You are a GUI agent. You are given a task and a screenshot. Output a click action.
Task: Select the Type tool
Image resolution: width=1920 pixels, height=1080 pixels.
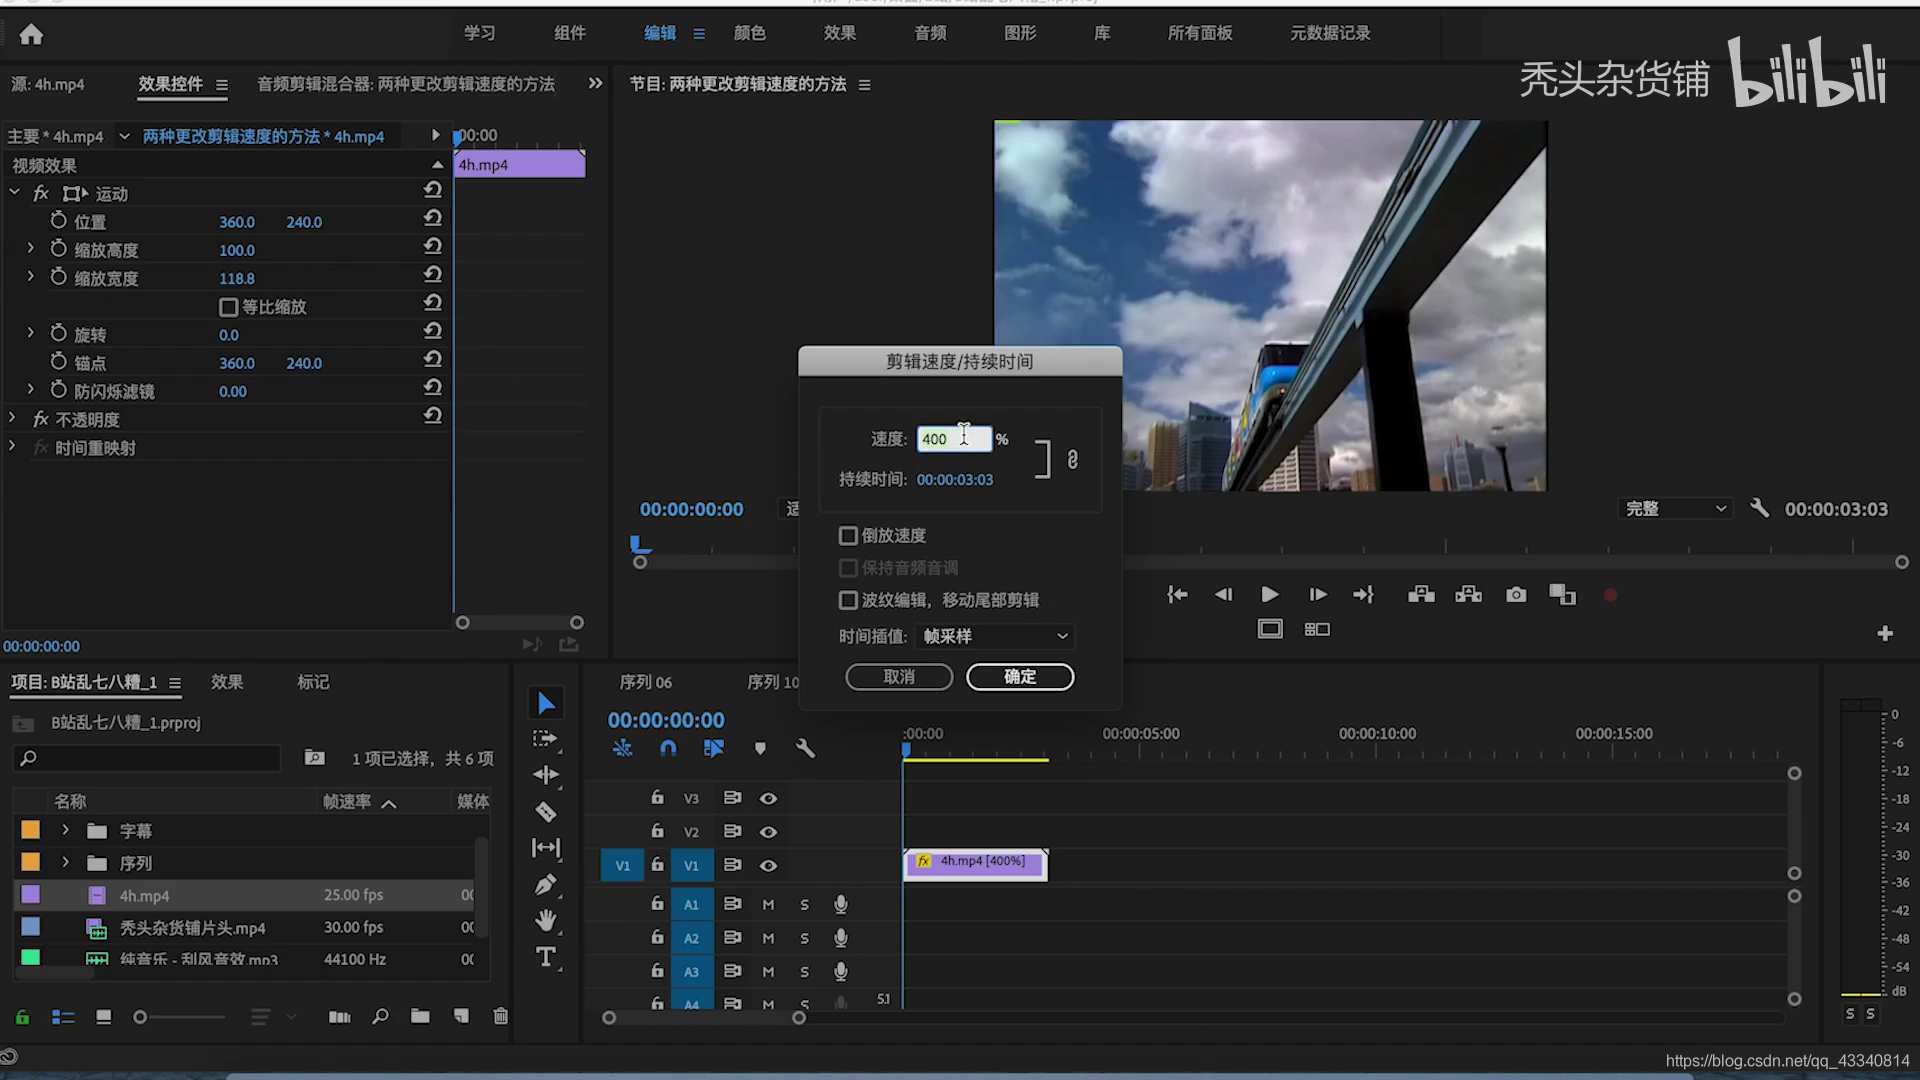click(x=546, y=957)
